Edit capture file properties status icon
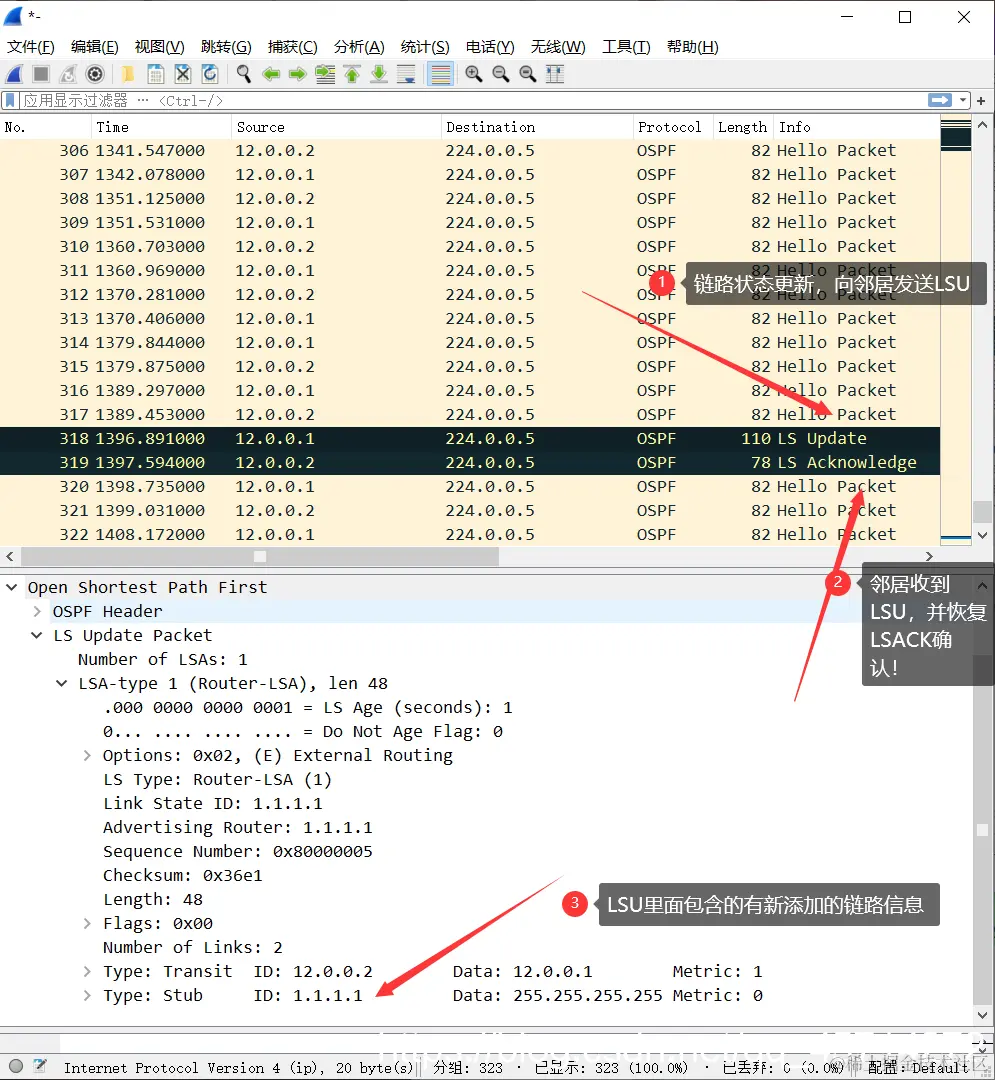 coord(40,1067)
